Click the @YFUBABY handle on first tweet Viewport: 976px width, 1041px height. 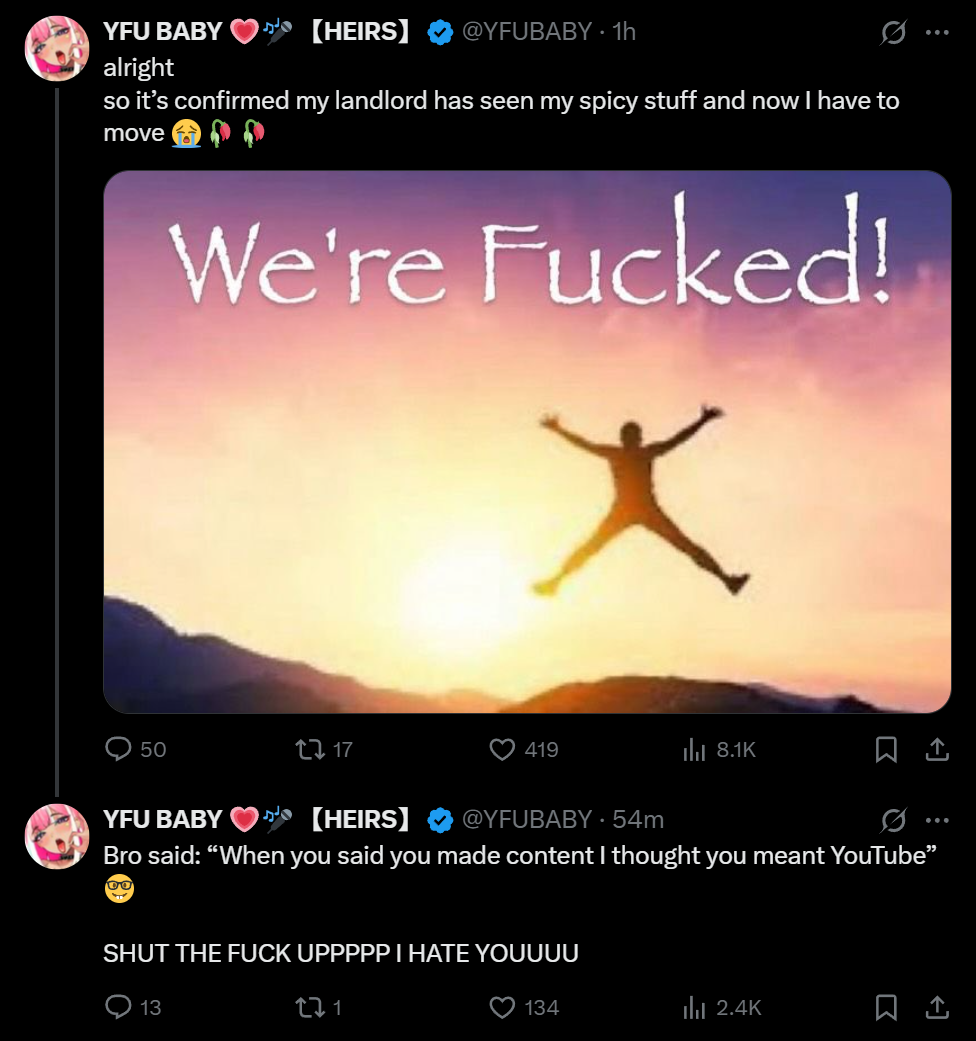pos(525,32)
